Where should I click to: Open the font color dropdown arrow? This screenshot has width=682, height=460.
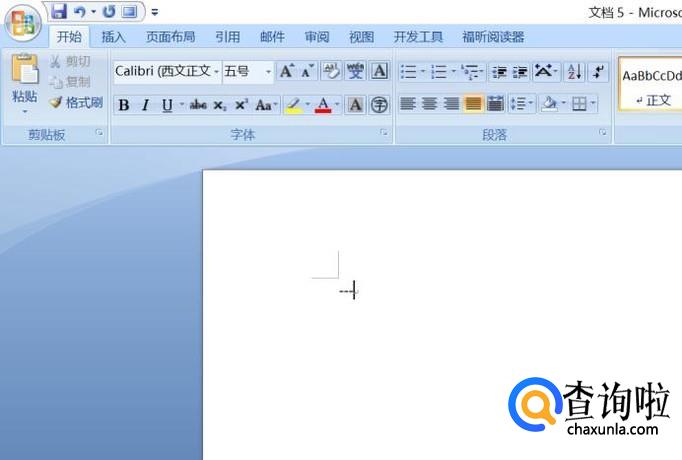click(337, 104)
